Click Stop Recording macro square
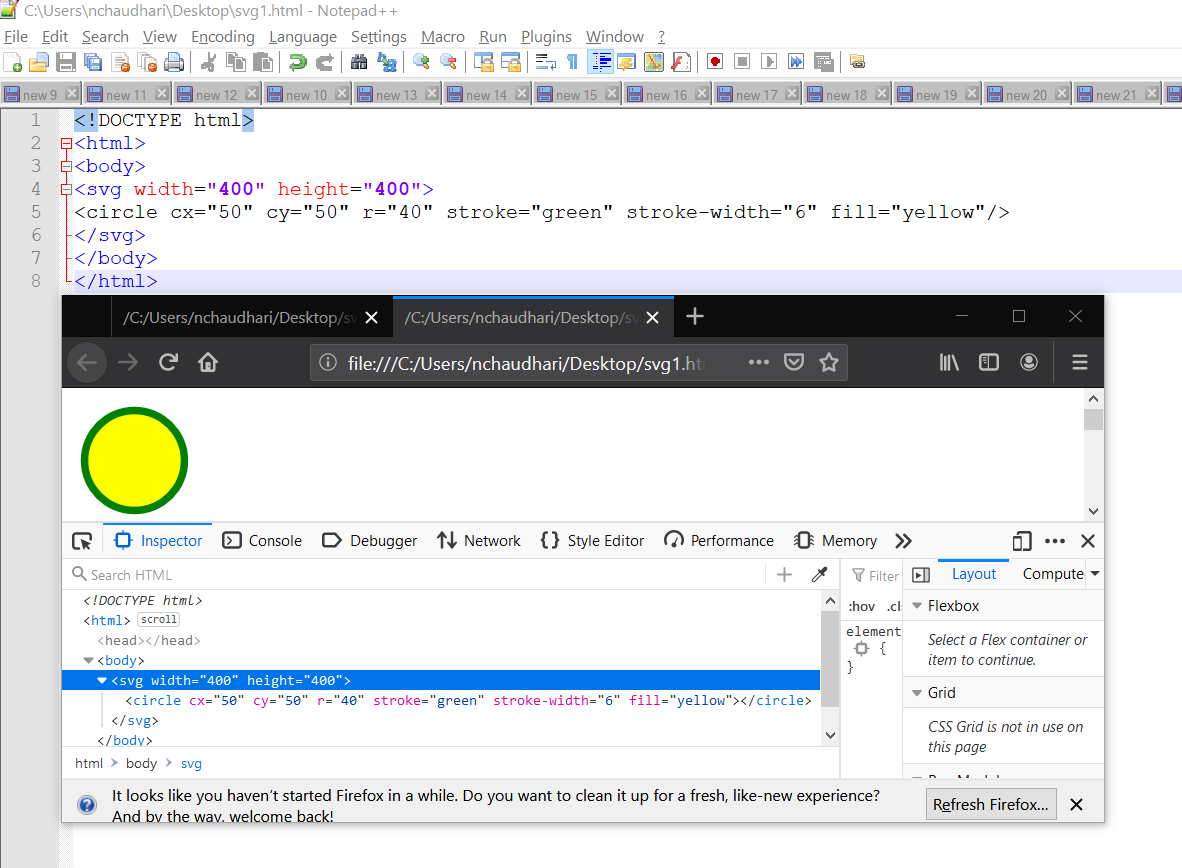 (x=743, y=62)
